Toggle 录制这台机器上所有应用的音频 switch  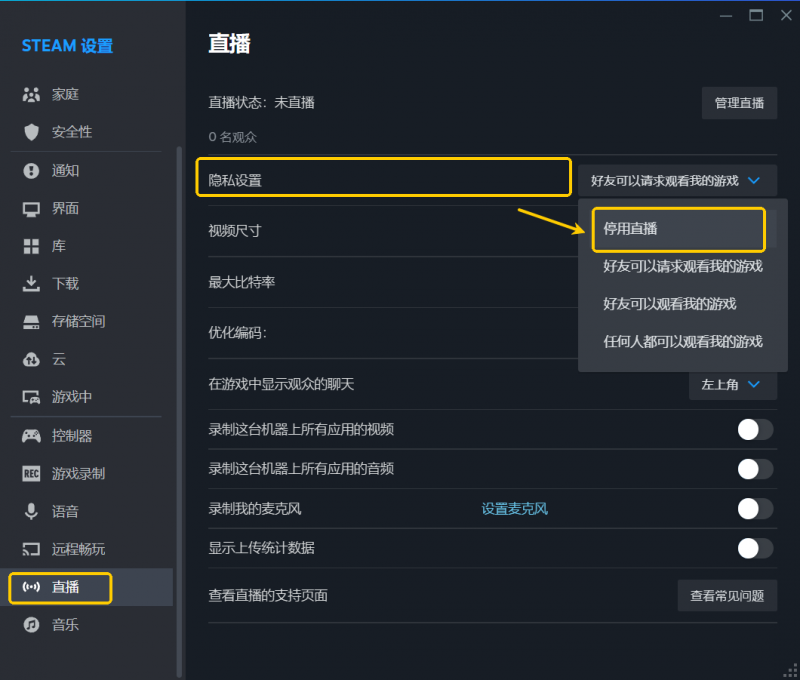click(755, 469)
